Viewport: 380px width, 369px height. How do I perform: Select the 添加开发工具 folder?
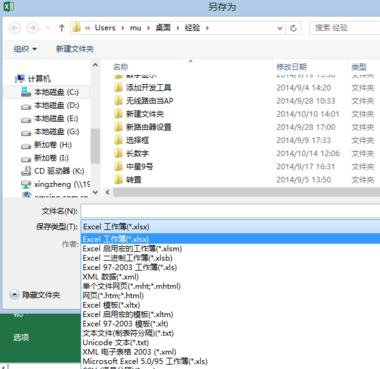(149, 88)
